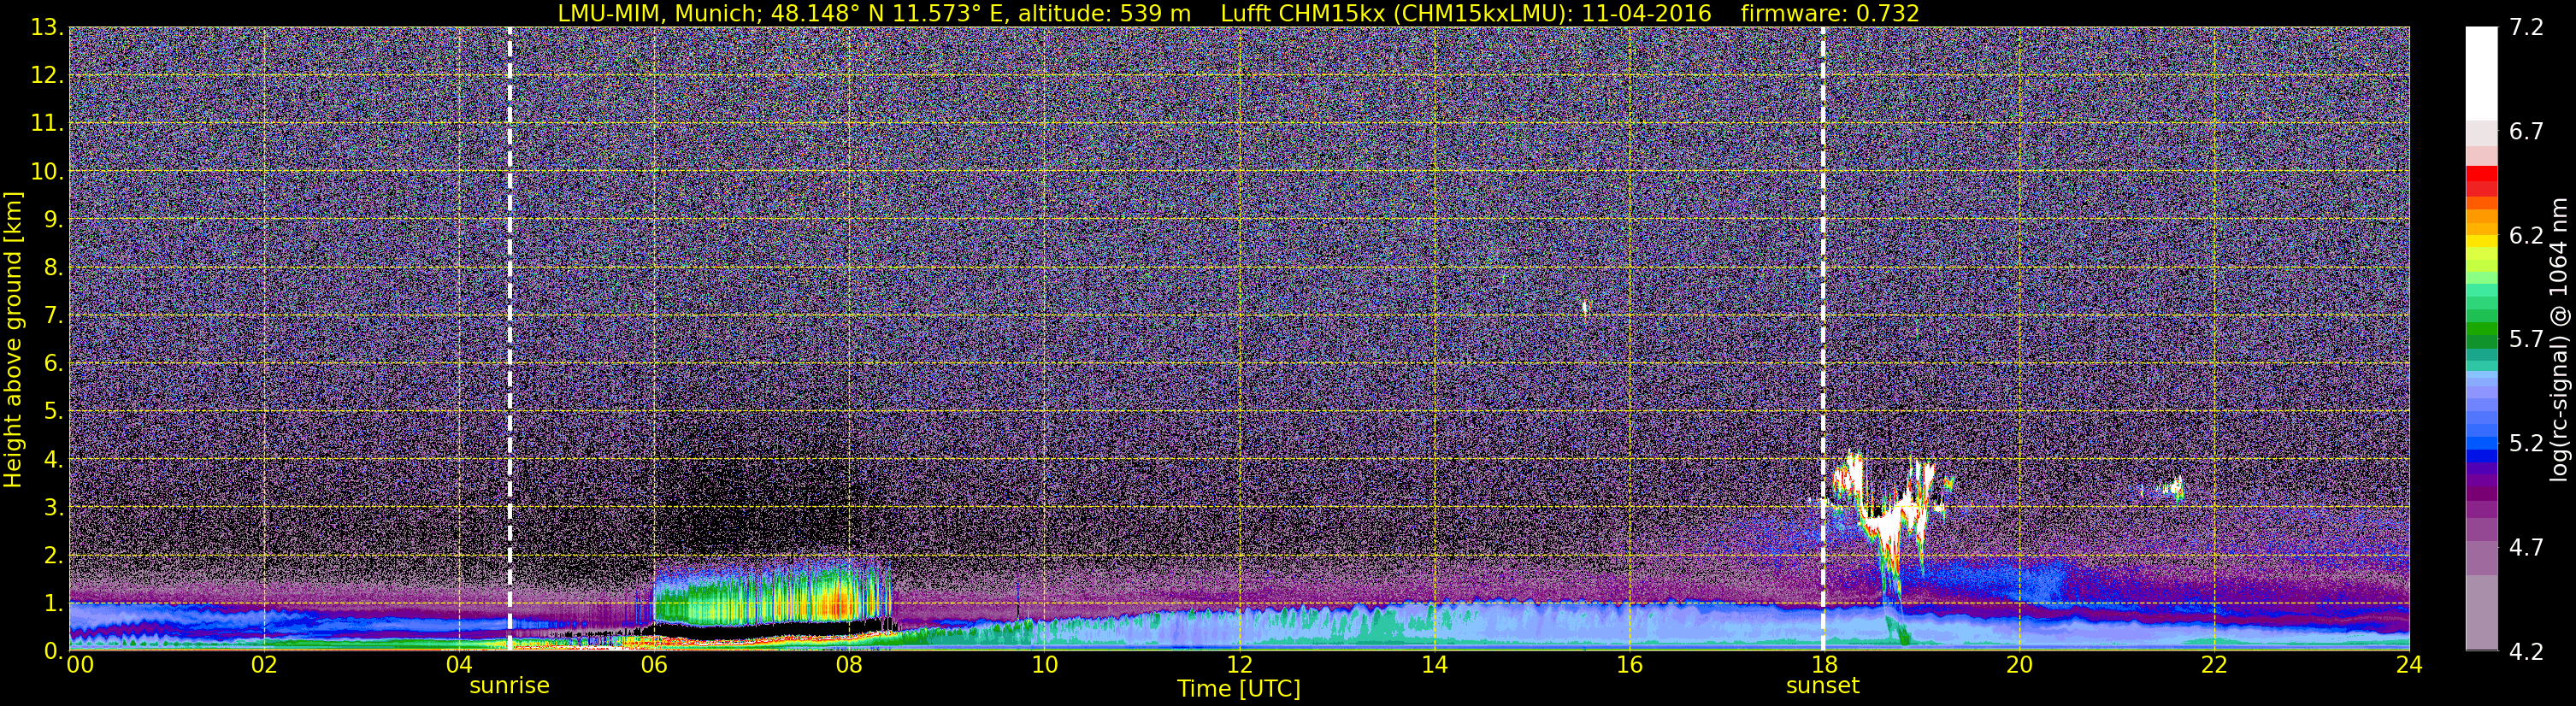Click the time axis tick label 20

(2019, 666)
